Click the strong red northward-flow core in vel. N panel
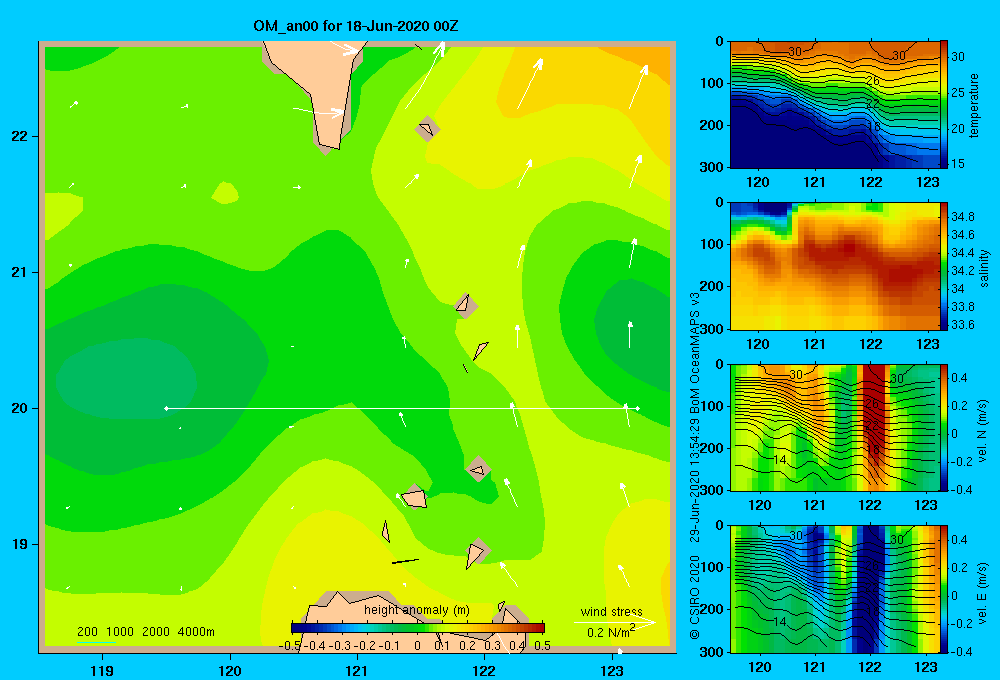1000x680 pixels. (x=876, y=415)
